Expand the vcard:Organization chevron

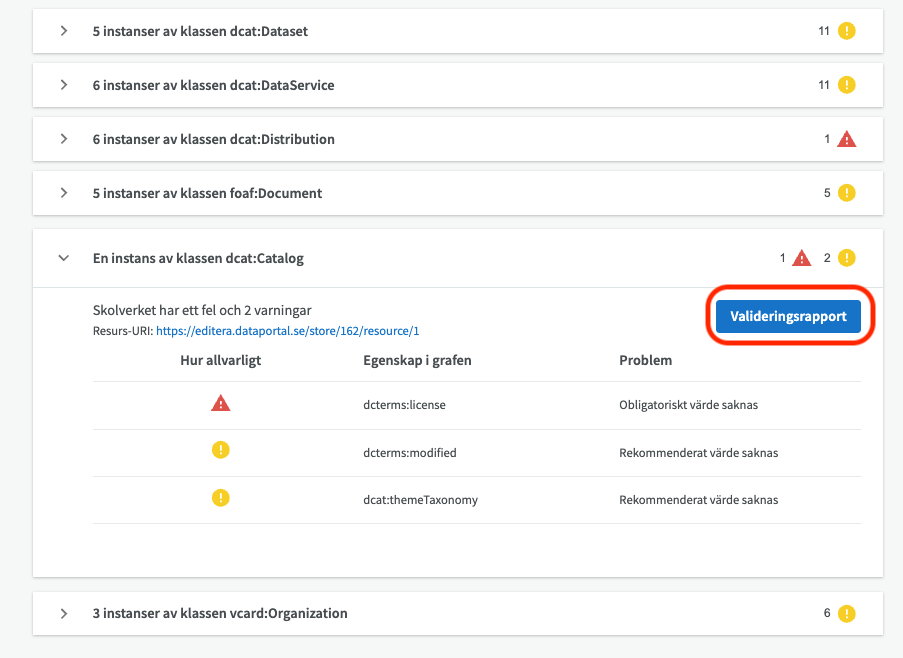pyautogui.click(x=64, y=613)
